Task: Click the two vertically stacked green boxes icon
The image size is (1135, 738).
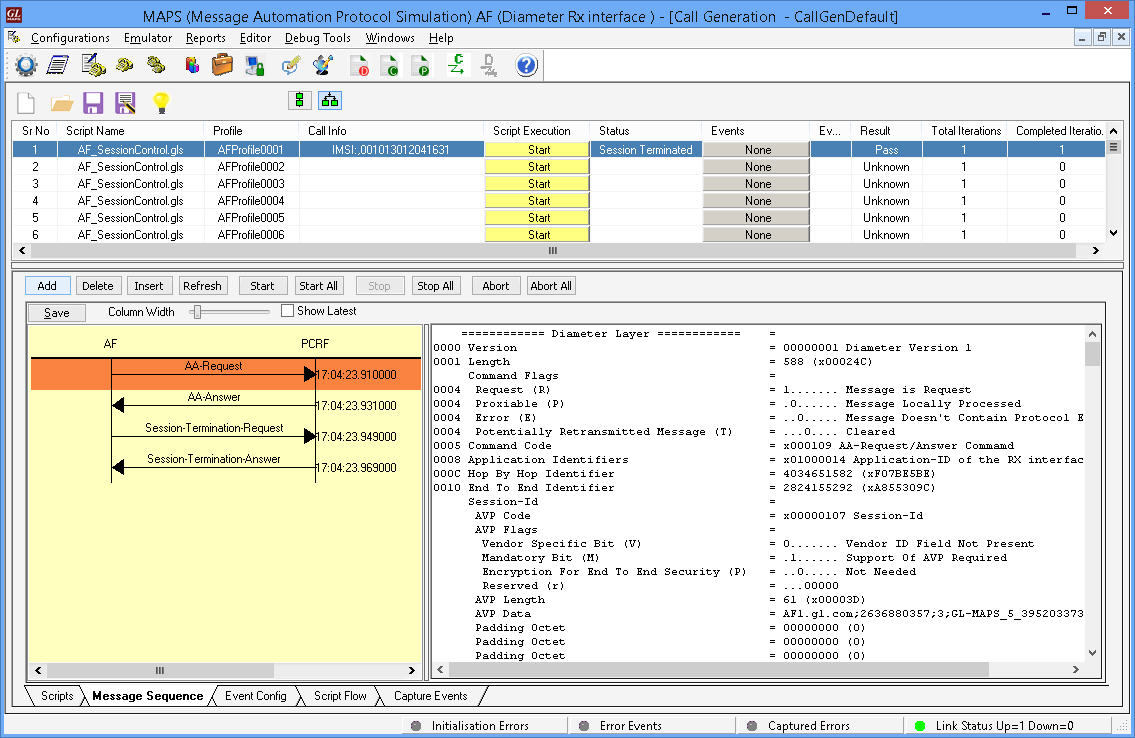Action: click(x=300, y=101)
